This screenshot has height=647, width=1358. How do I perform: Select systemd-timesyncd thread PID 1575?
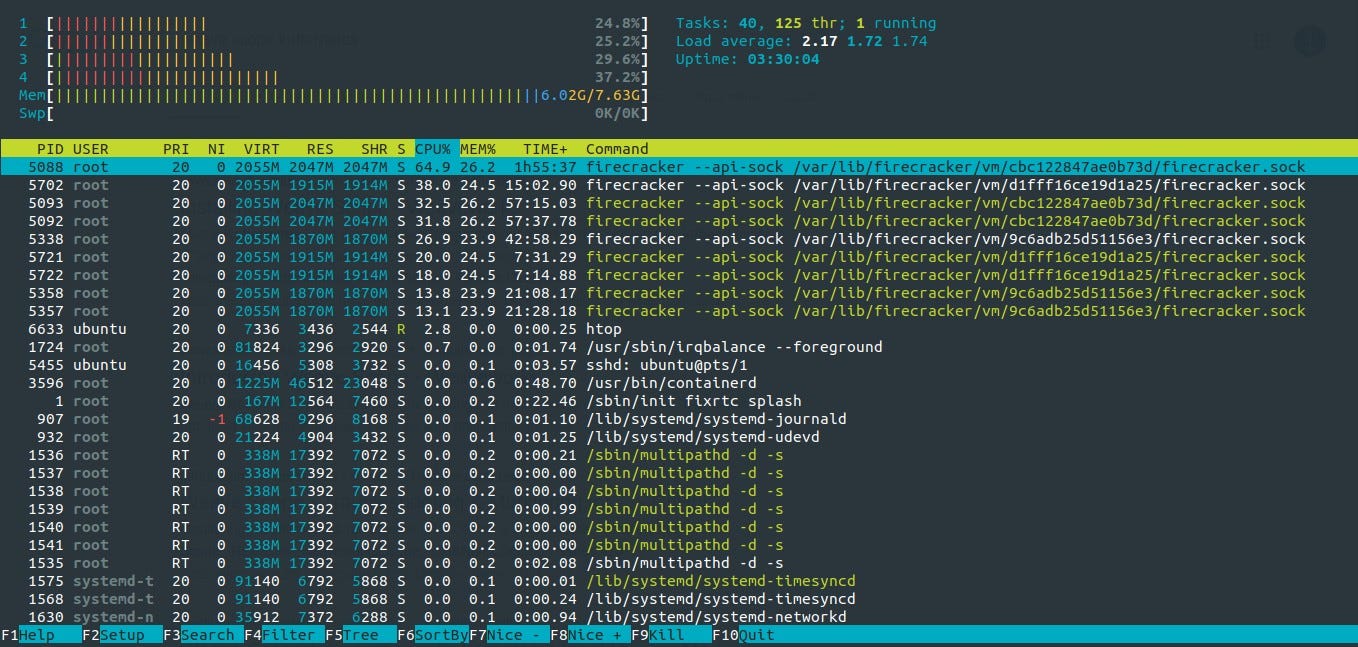coord(679,581)
